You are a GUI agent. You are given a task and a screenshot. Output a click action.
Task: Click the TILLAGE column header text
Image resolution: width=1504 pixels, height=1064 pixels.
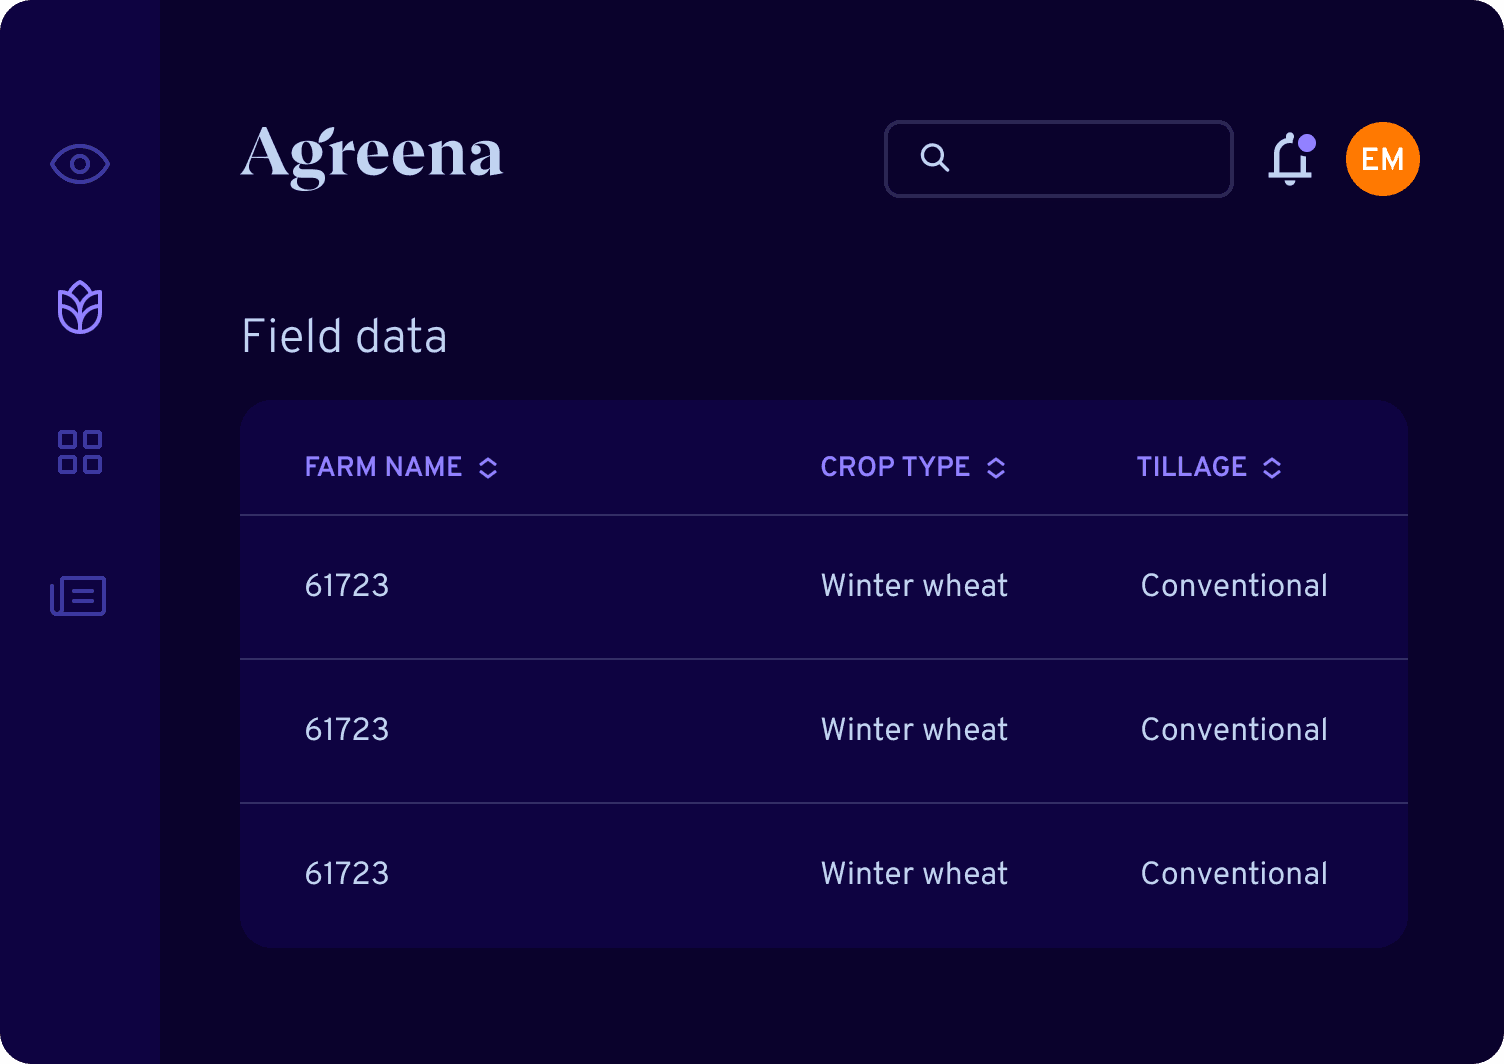tap(1191, 467)
